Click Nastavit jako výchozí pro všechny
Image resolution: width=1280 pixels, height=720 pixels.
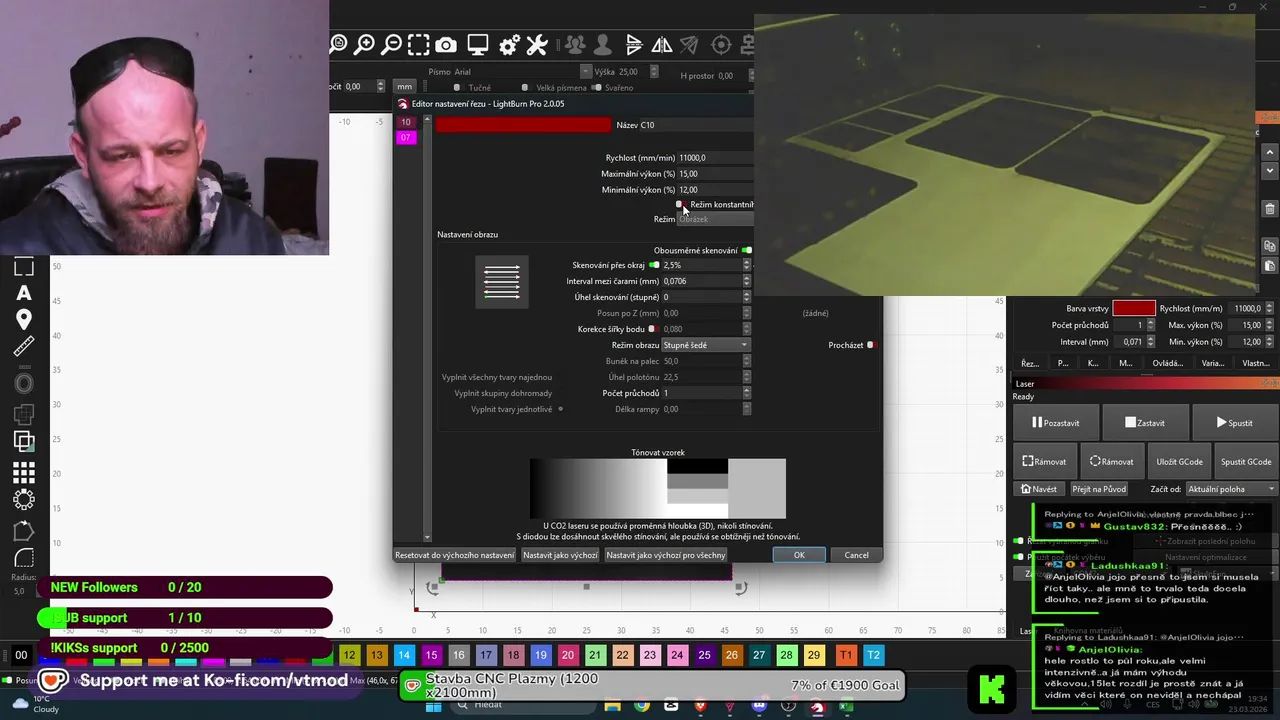[x=665, y=555]
